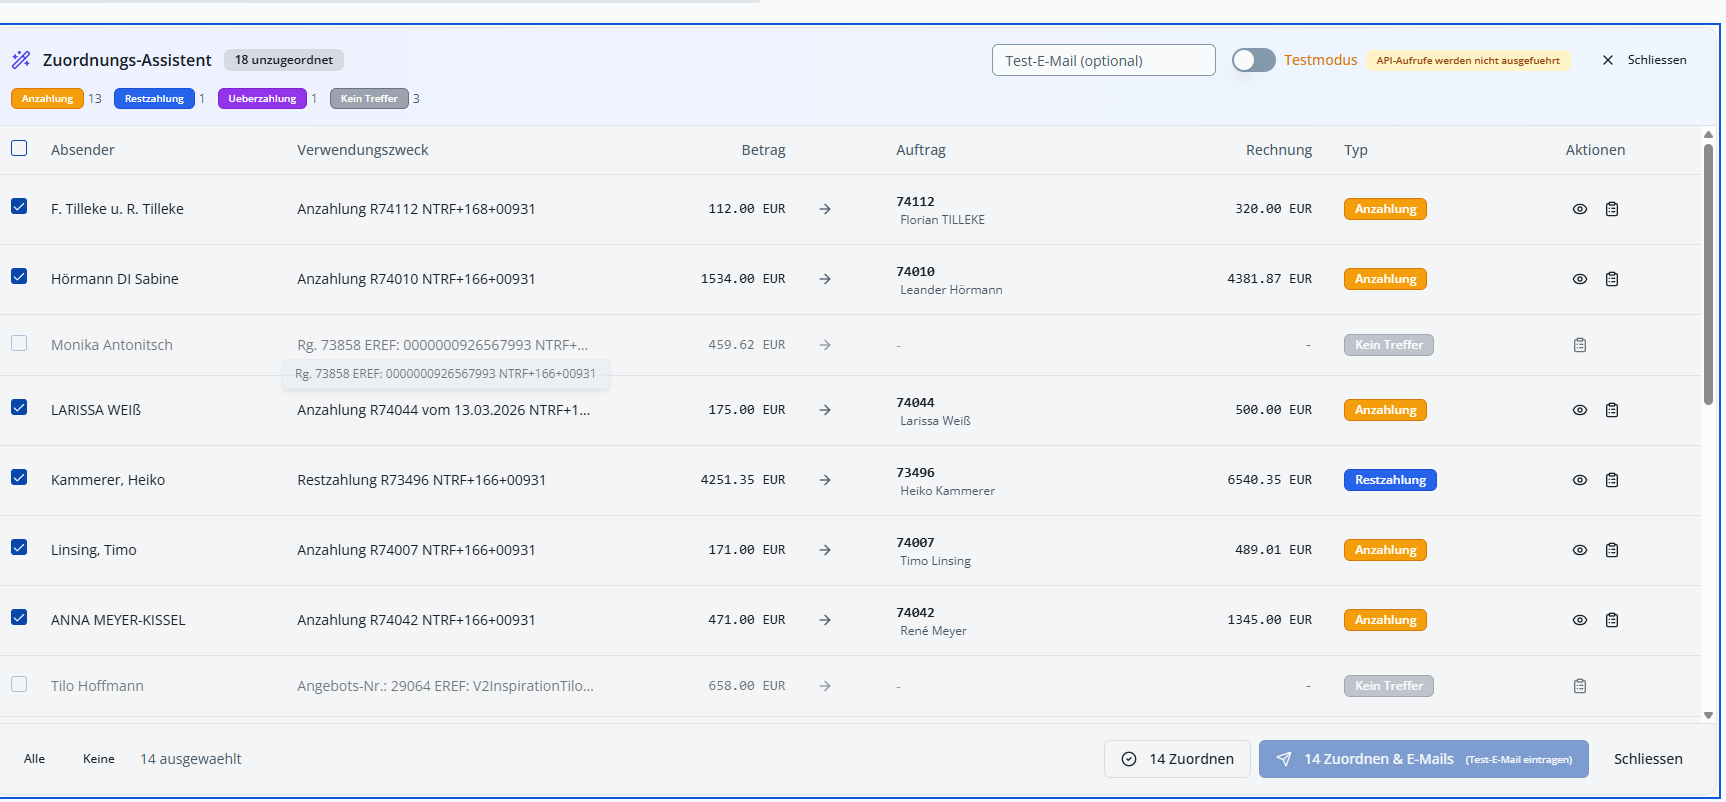This screenshot has width=1726, height=802.
Task: Click clipboard icon for Monika Antonitsch row
Action: coord(1580,345)
